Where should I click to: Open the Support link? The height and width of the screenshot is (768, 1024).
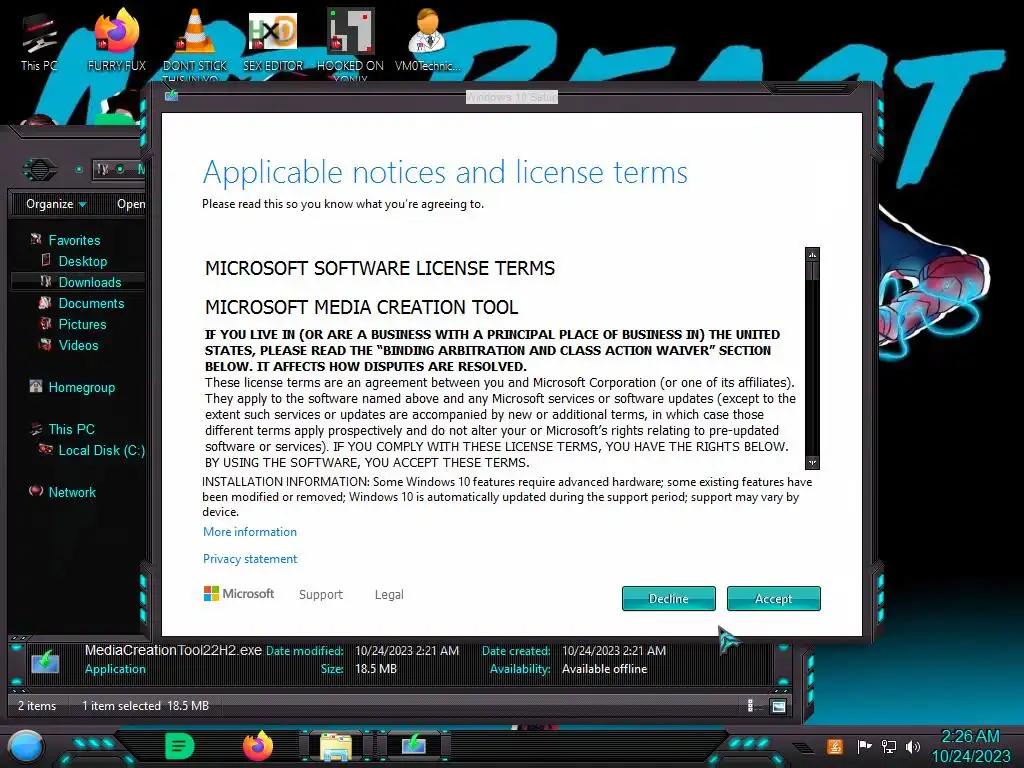pyautogui.click(x=321, y=594)
